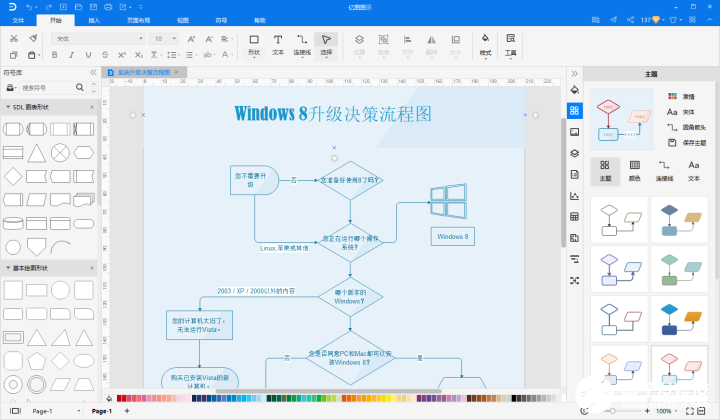Collapse the right panel with double chevron
This screenshot has width=720, height=420.
pos(574,73)
